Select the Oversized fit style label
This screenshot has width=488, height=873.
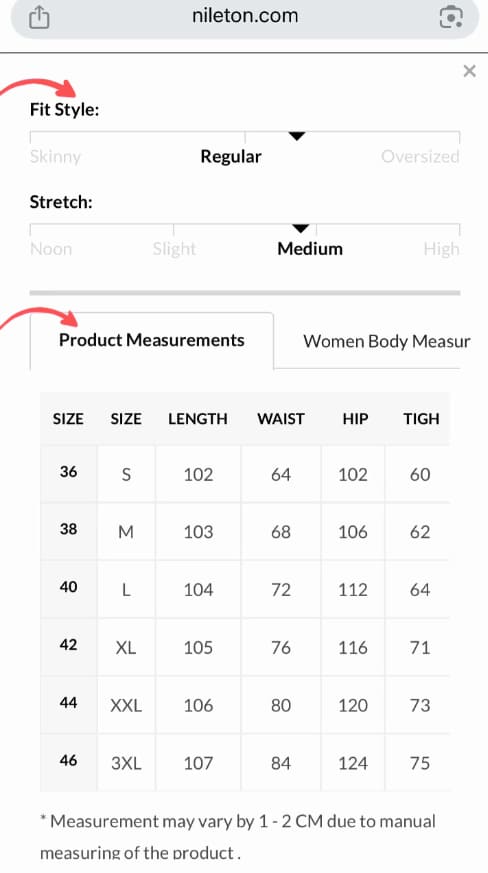point(420,156)
